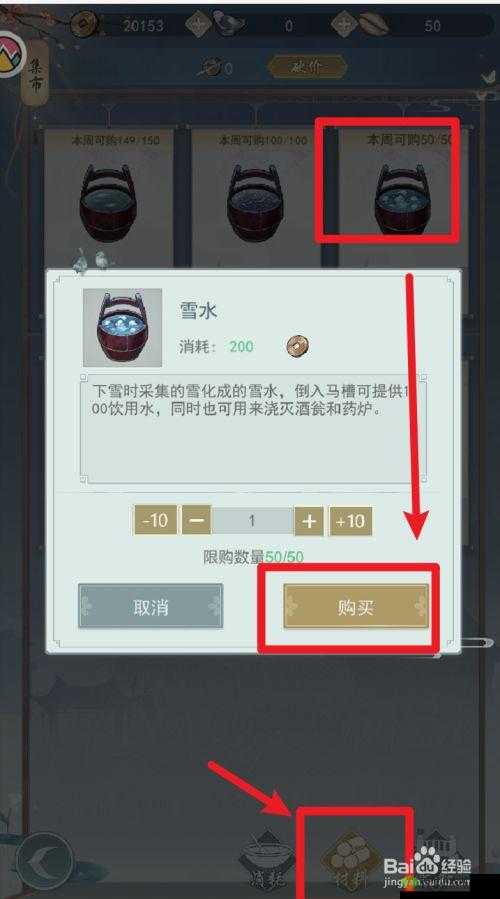
Task: Click 取消 to cancel purchase
Action: click(151, 607)
